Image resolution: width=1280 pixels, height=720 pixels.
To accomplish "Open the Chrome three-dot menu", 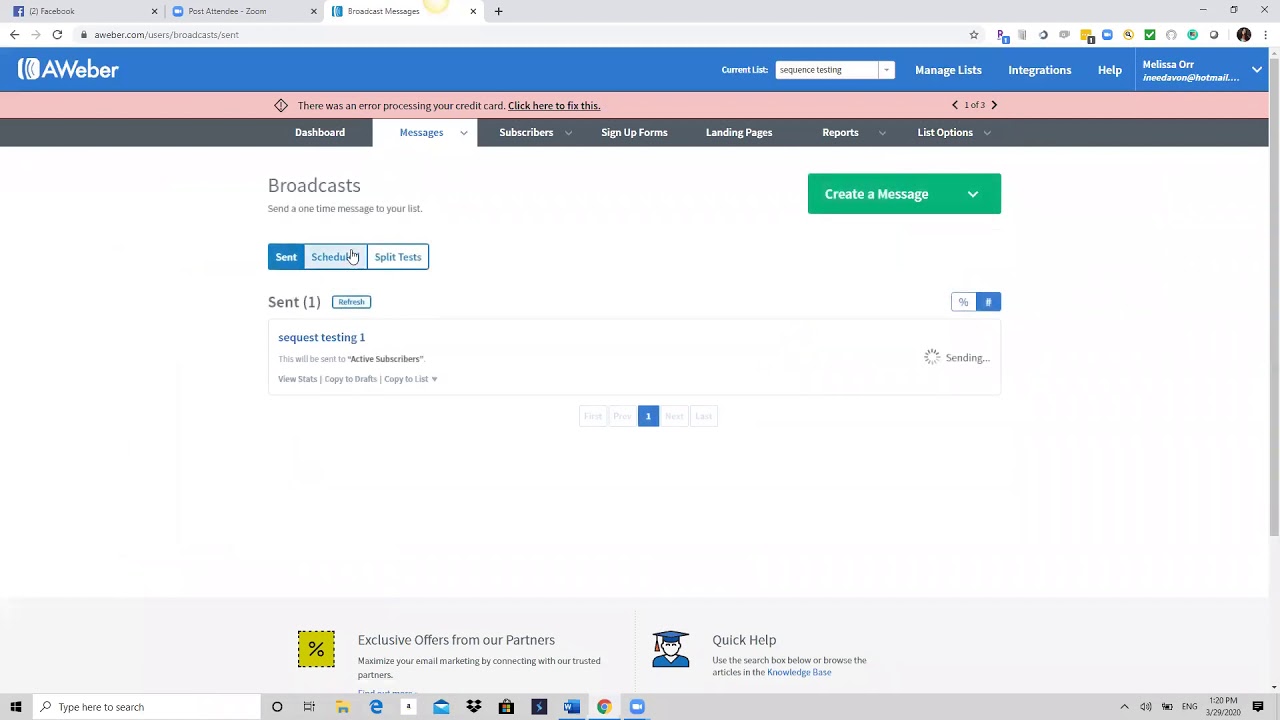I will [x=1265, y=35].
